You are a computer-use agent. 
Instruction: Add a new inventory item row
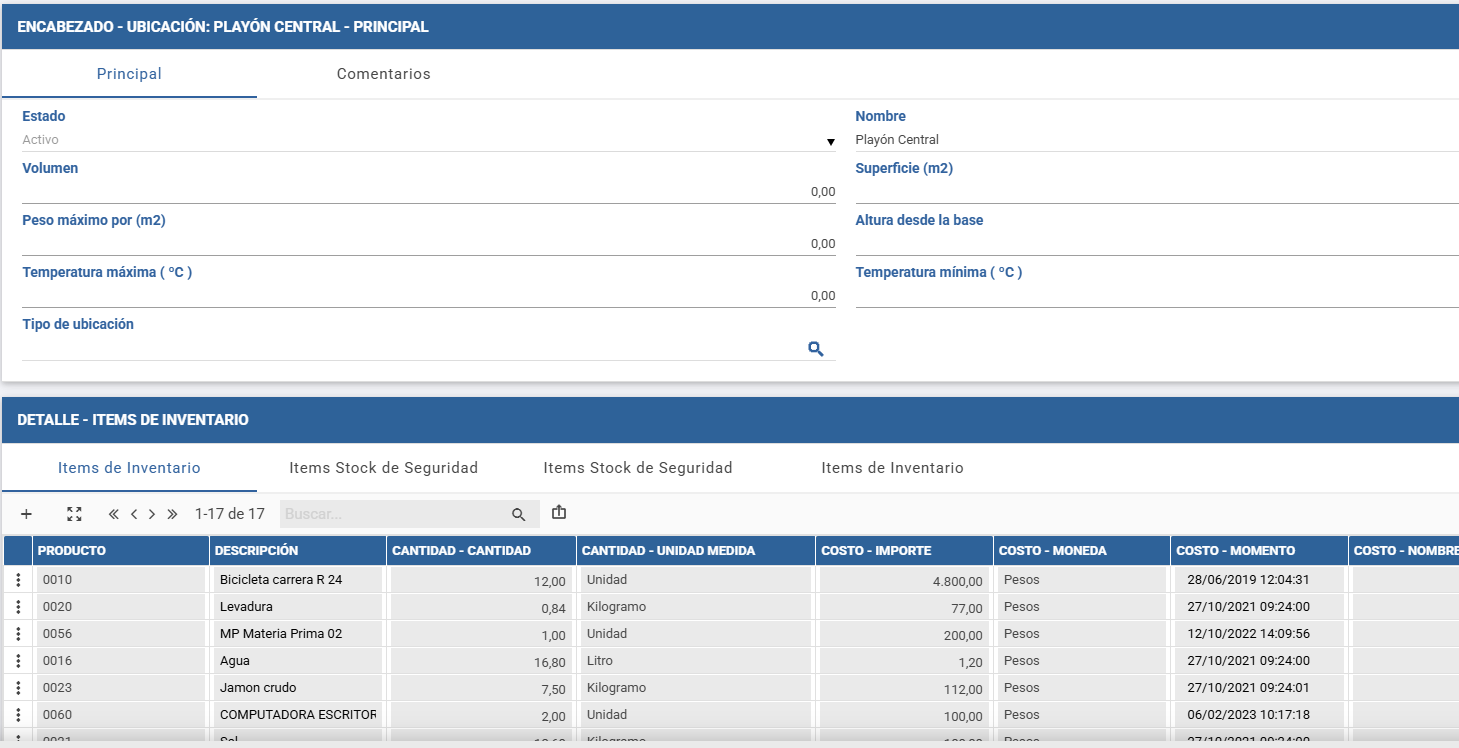click(26, 514)
